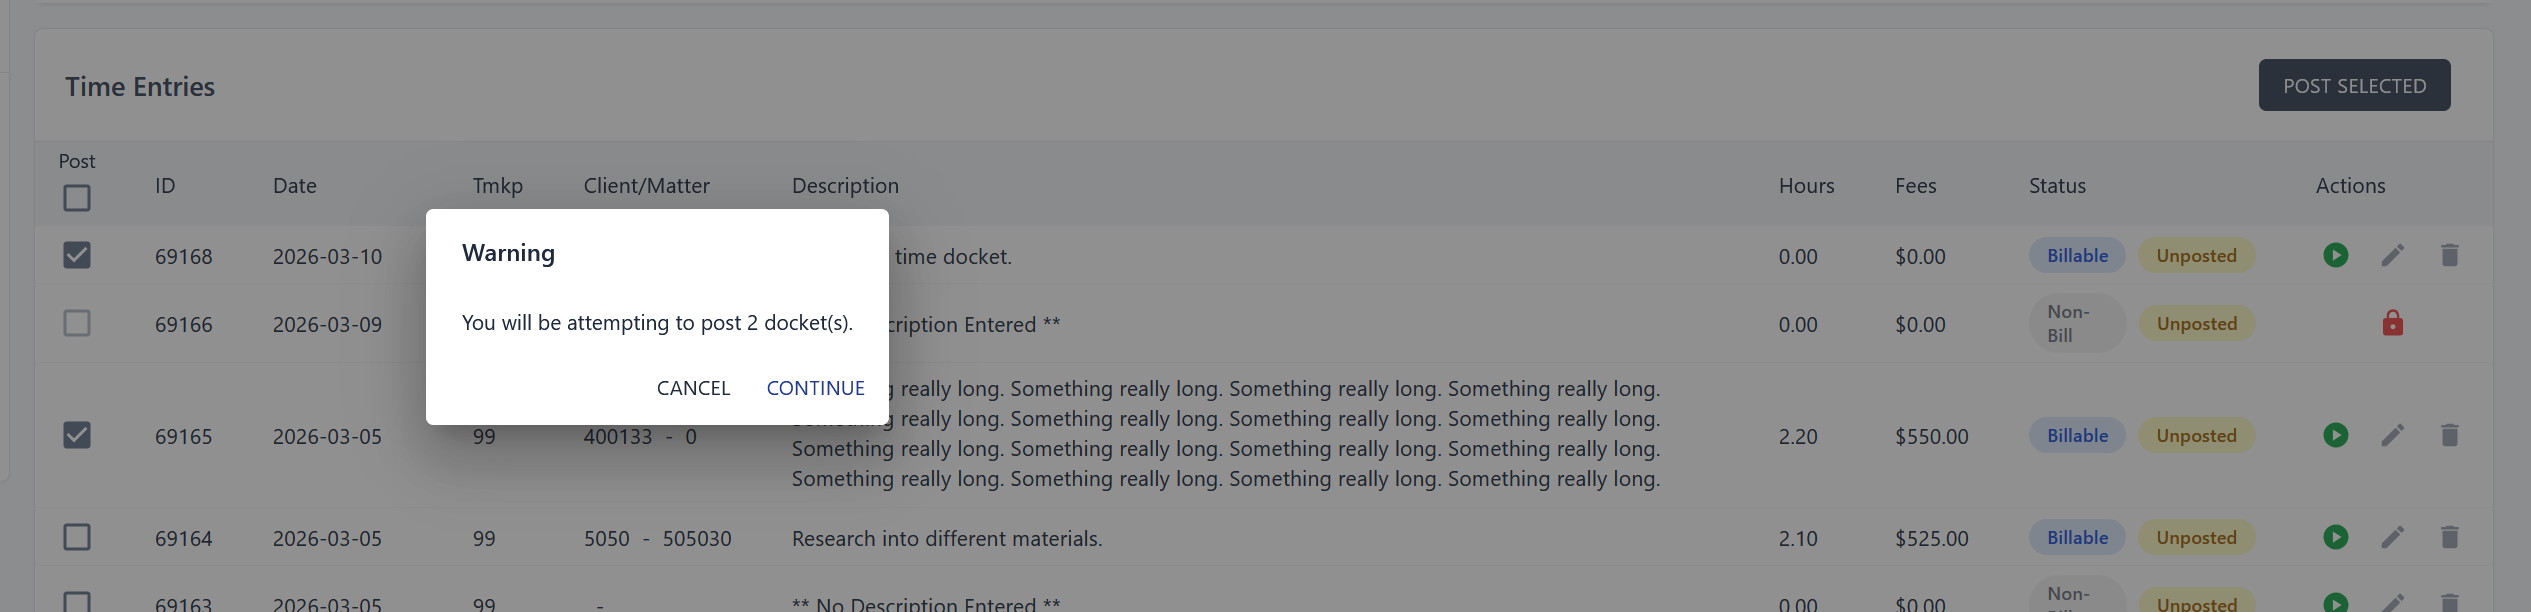This screenshot has height=612, width=2531.
Task: Cancel the Warning dialog
Action: (693, 388)
